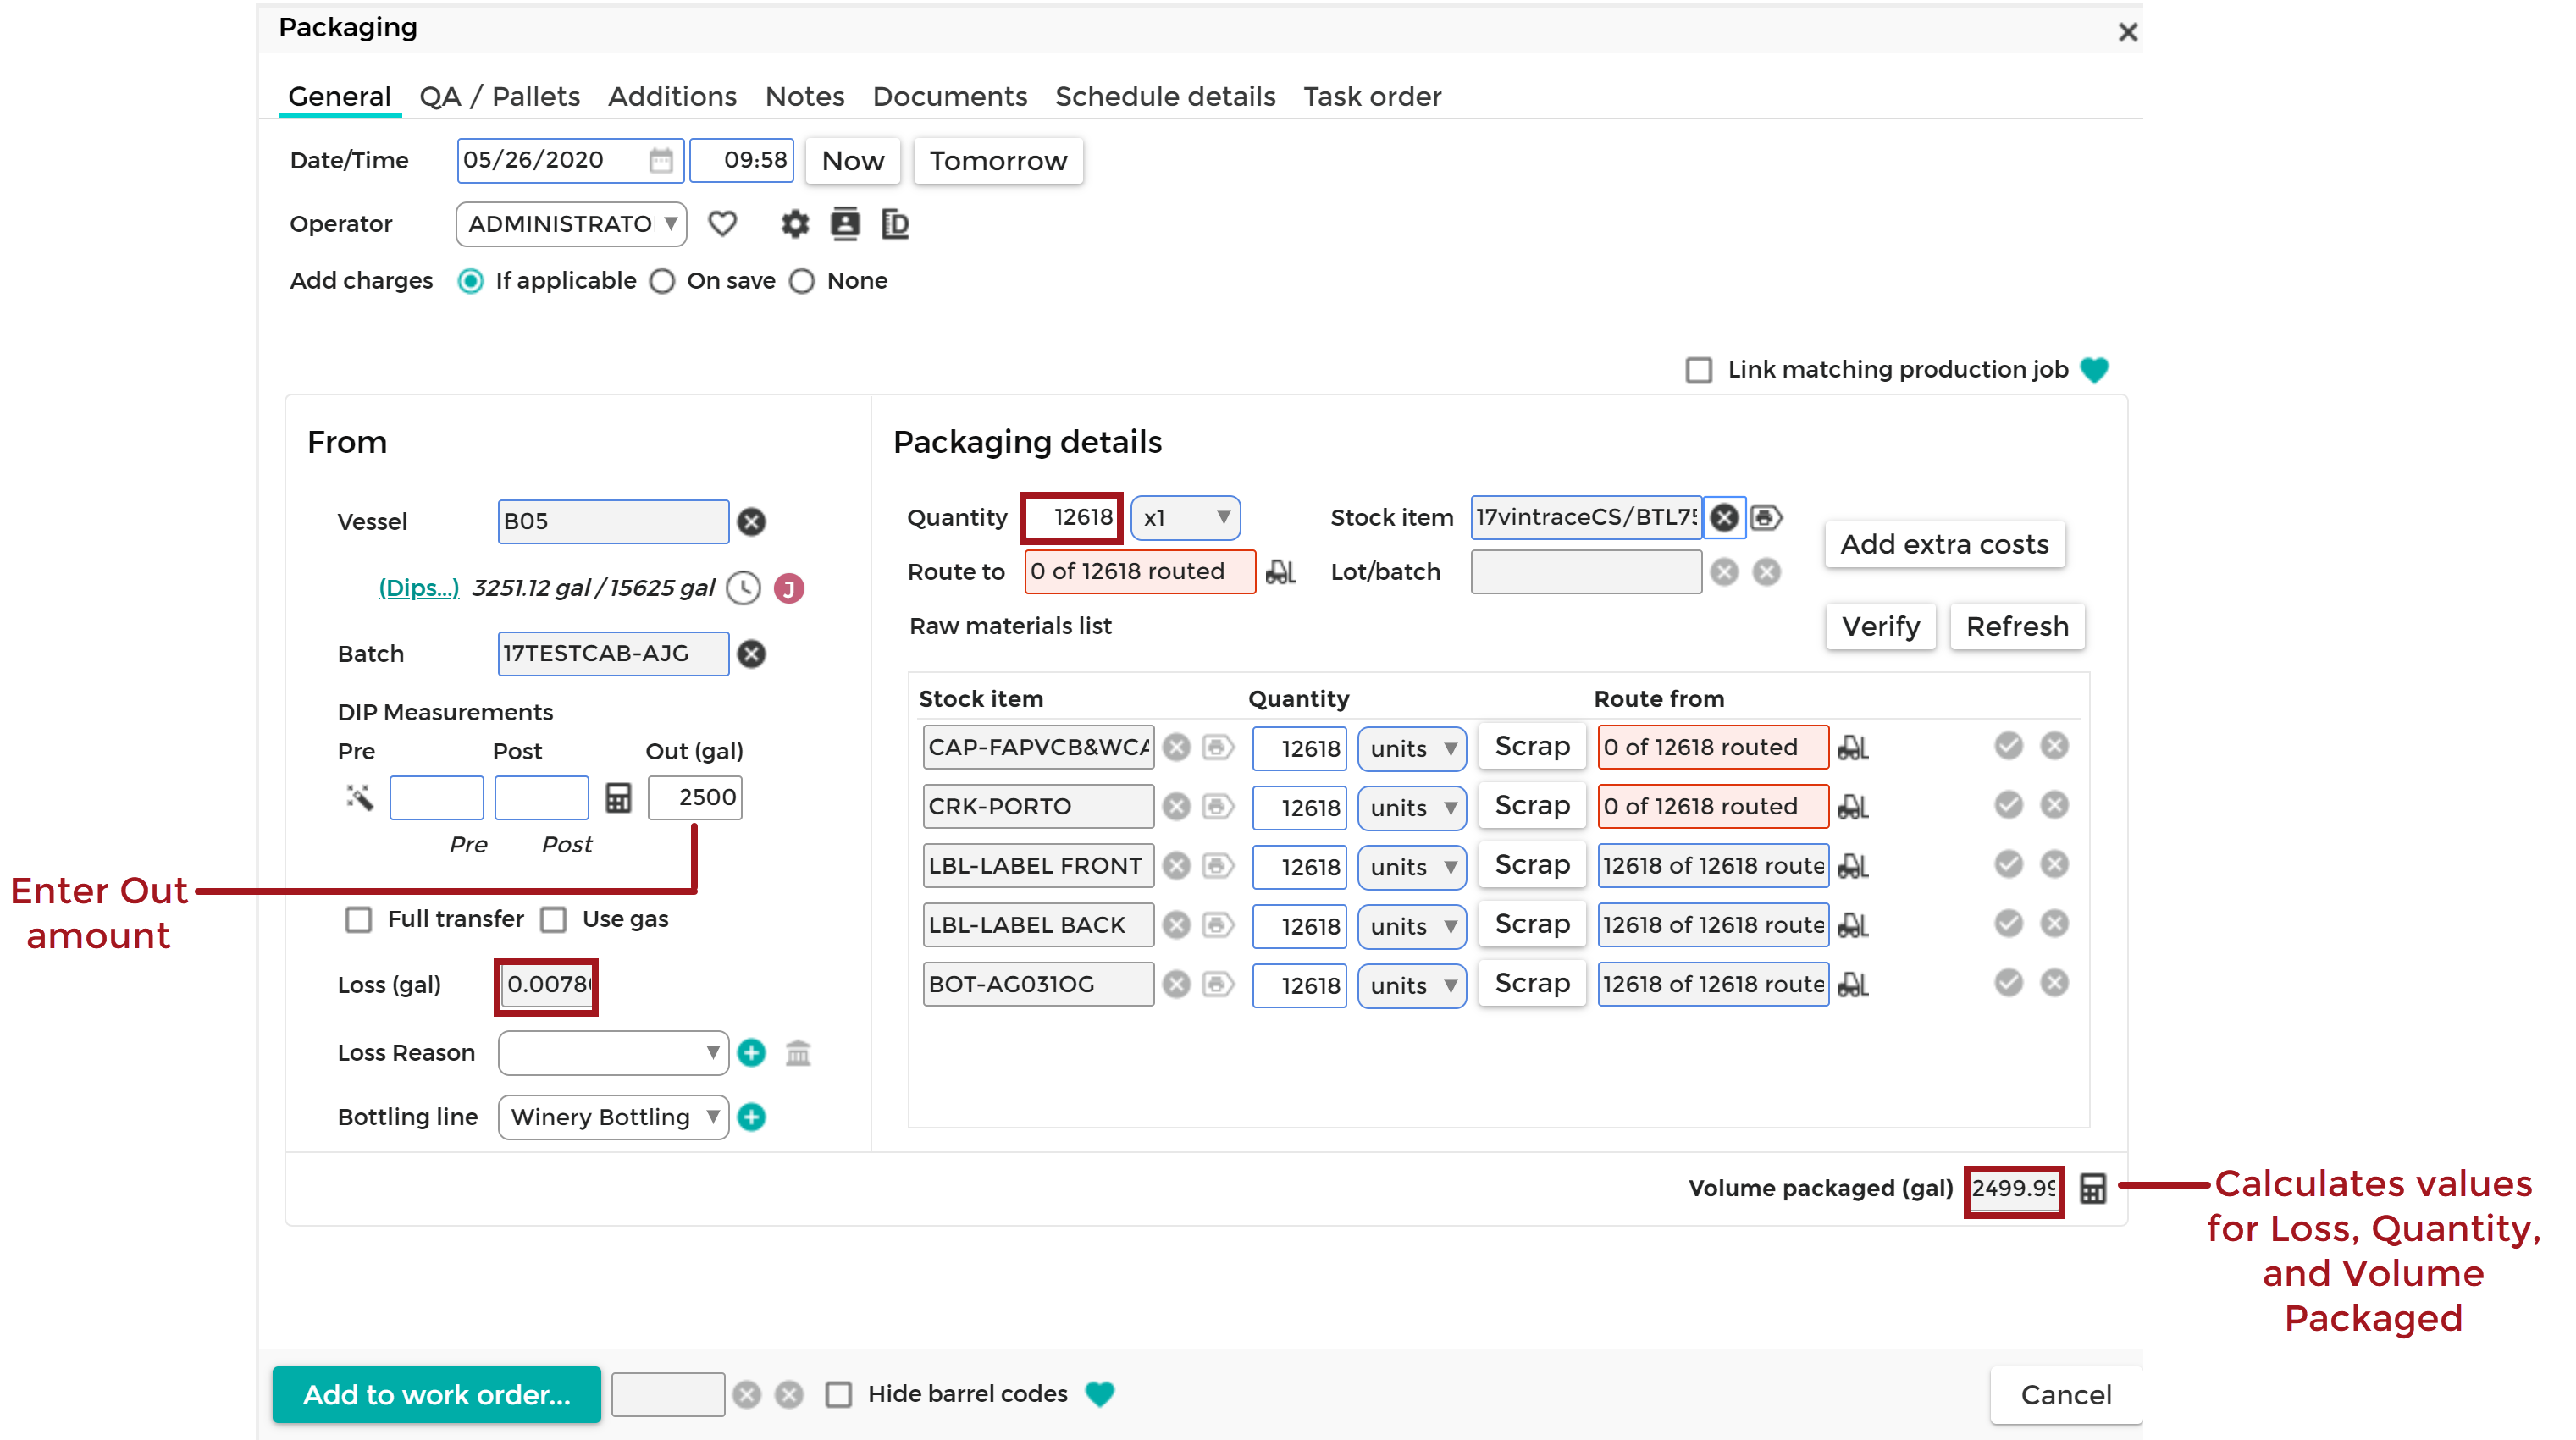Screen dimensions: 2576x1440
Task: Open the operator settings gear icon
Action: [794, 224]
